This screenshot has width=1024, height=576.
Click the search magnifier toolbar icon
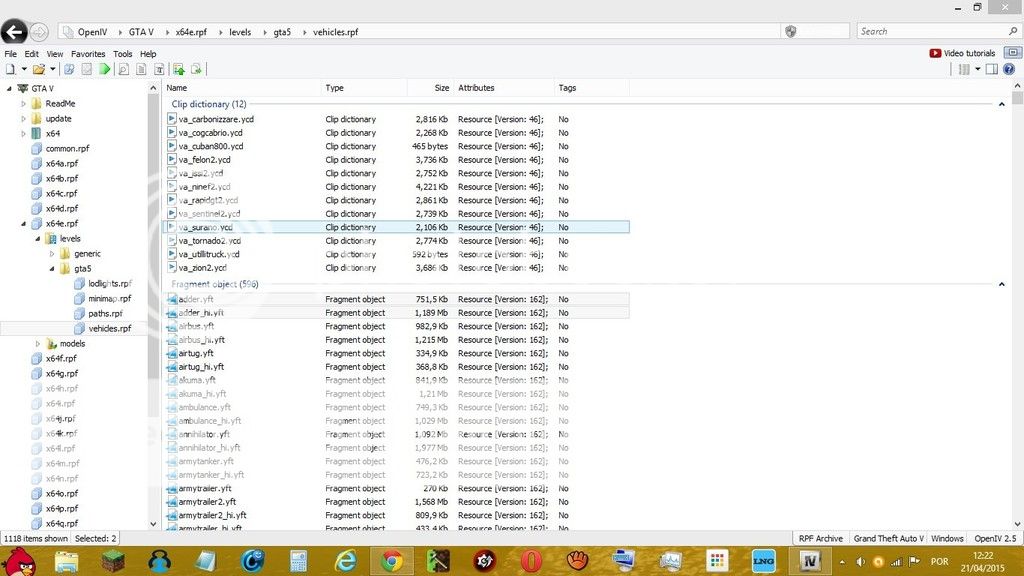[x=123, y=69]
